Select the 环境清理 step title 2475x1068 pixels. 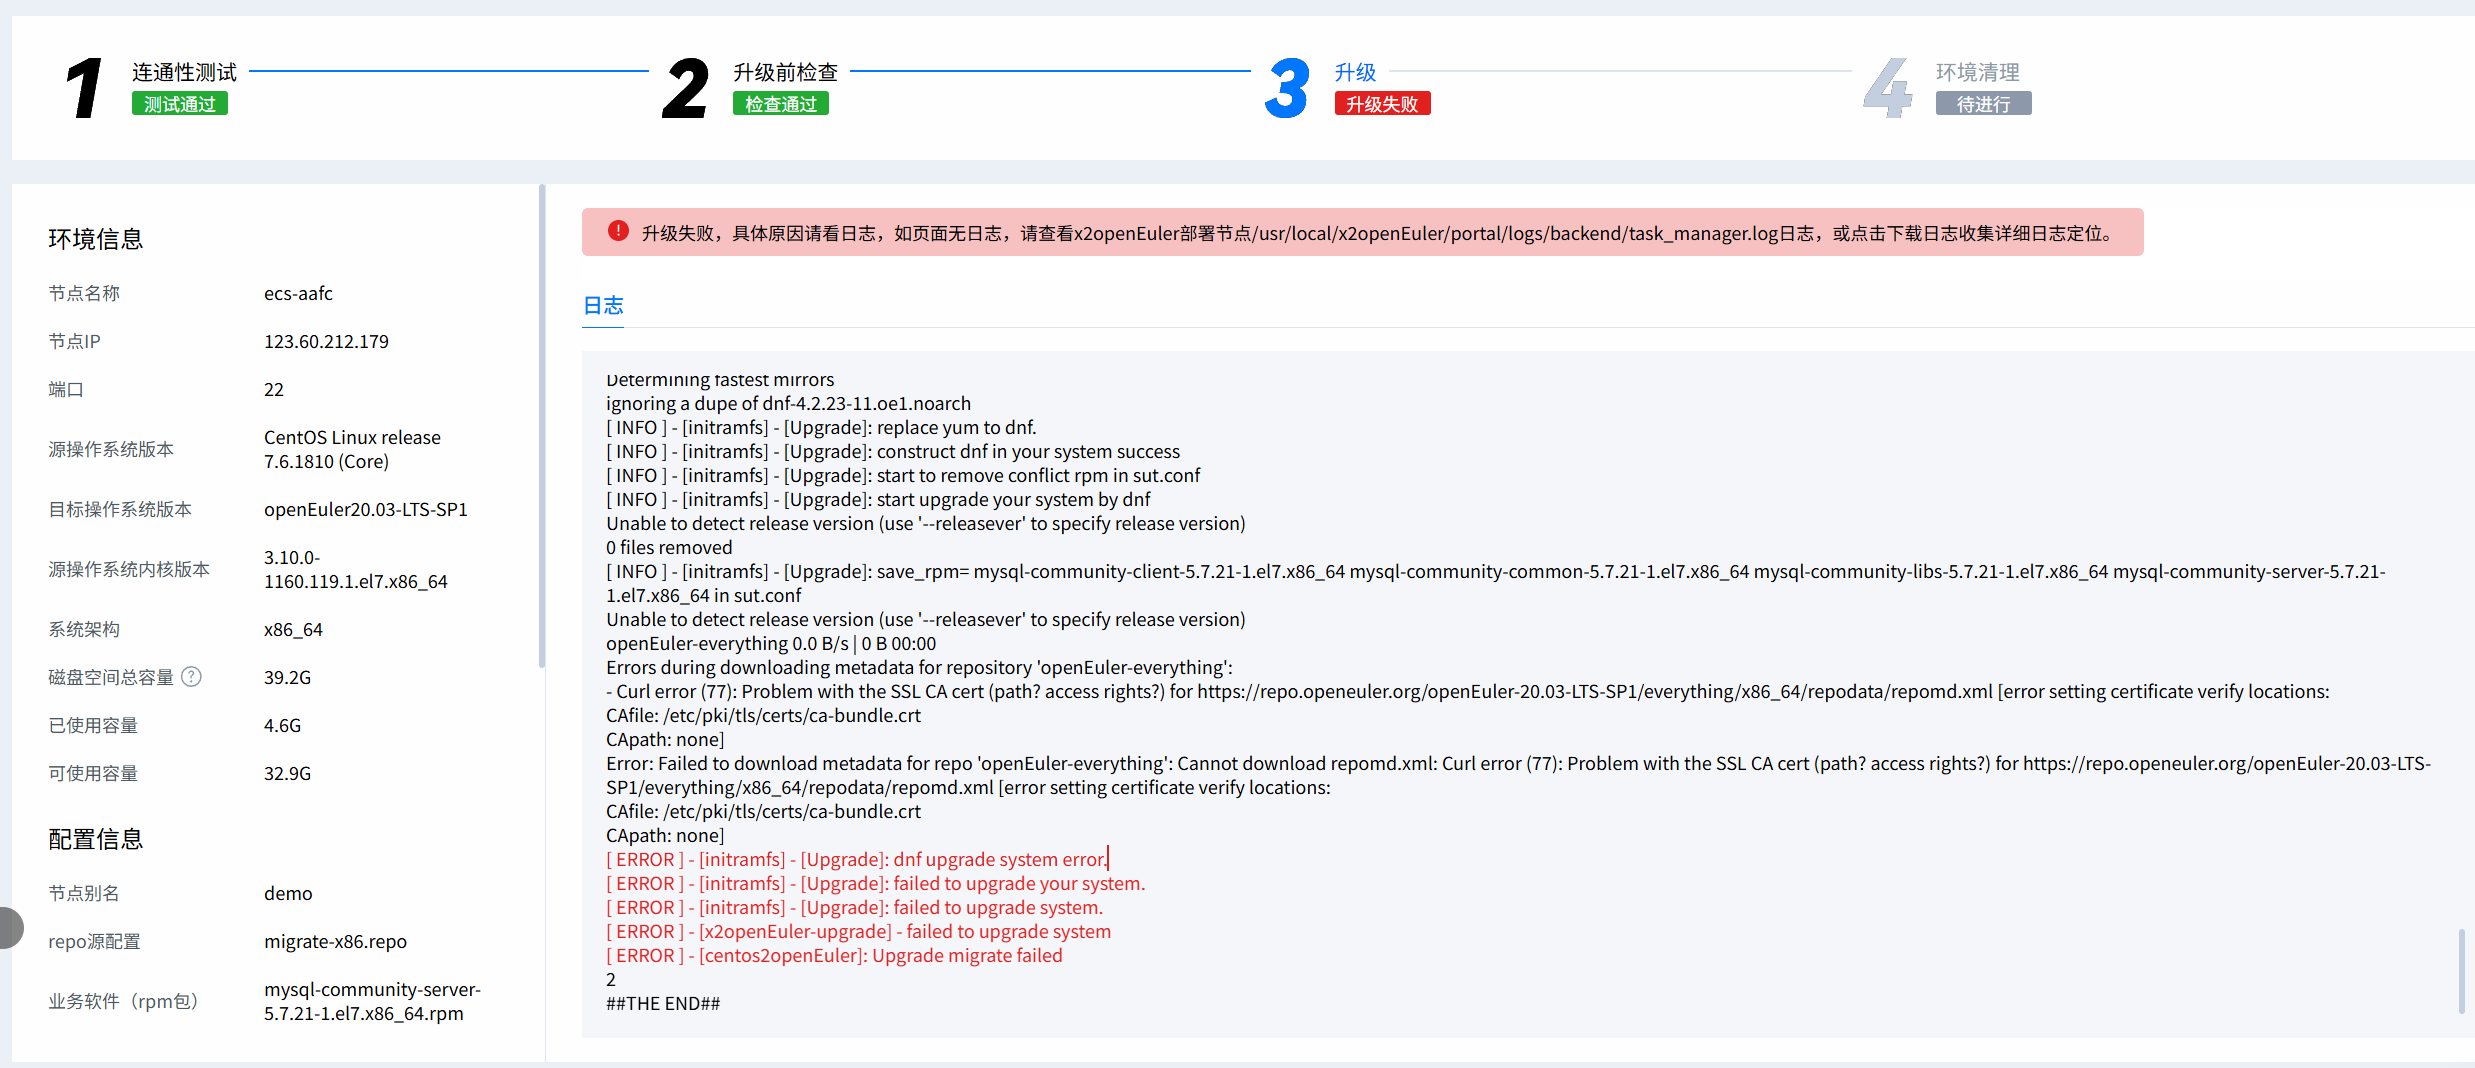pos(1977,72)
